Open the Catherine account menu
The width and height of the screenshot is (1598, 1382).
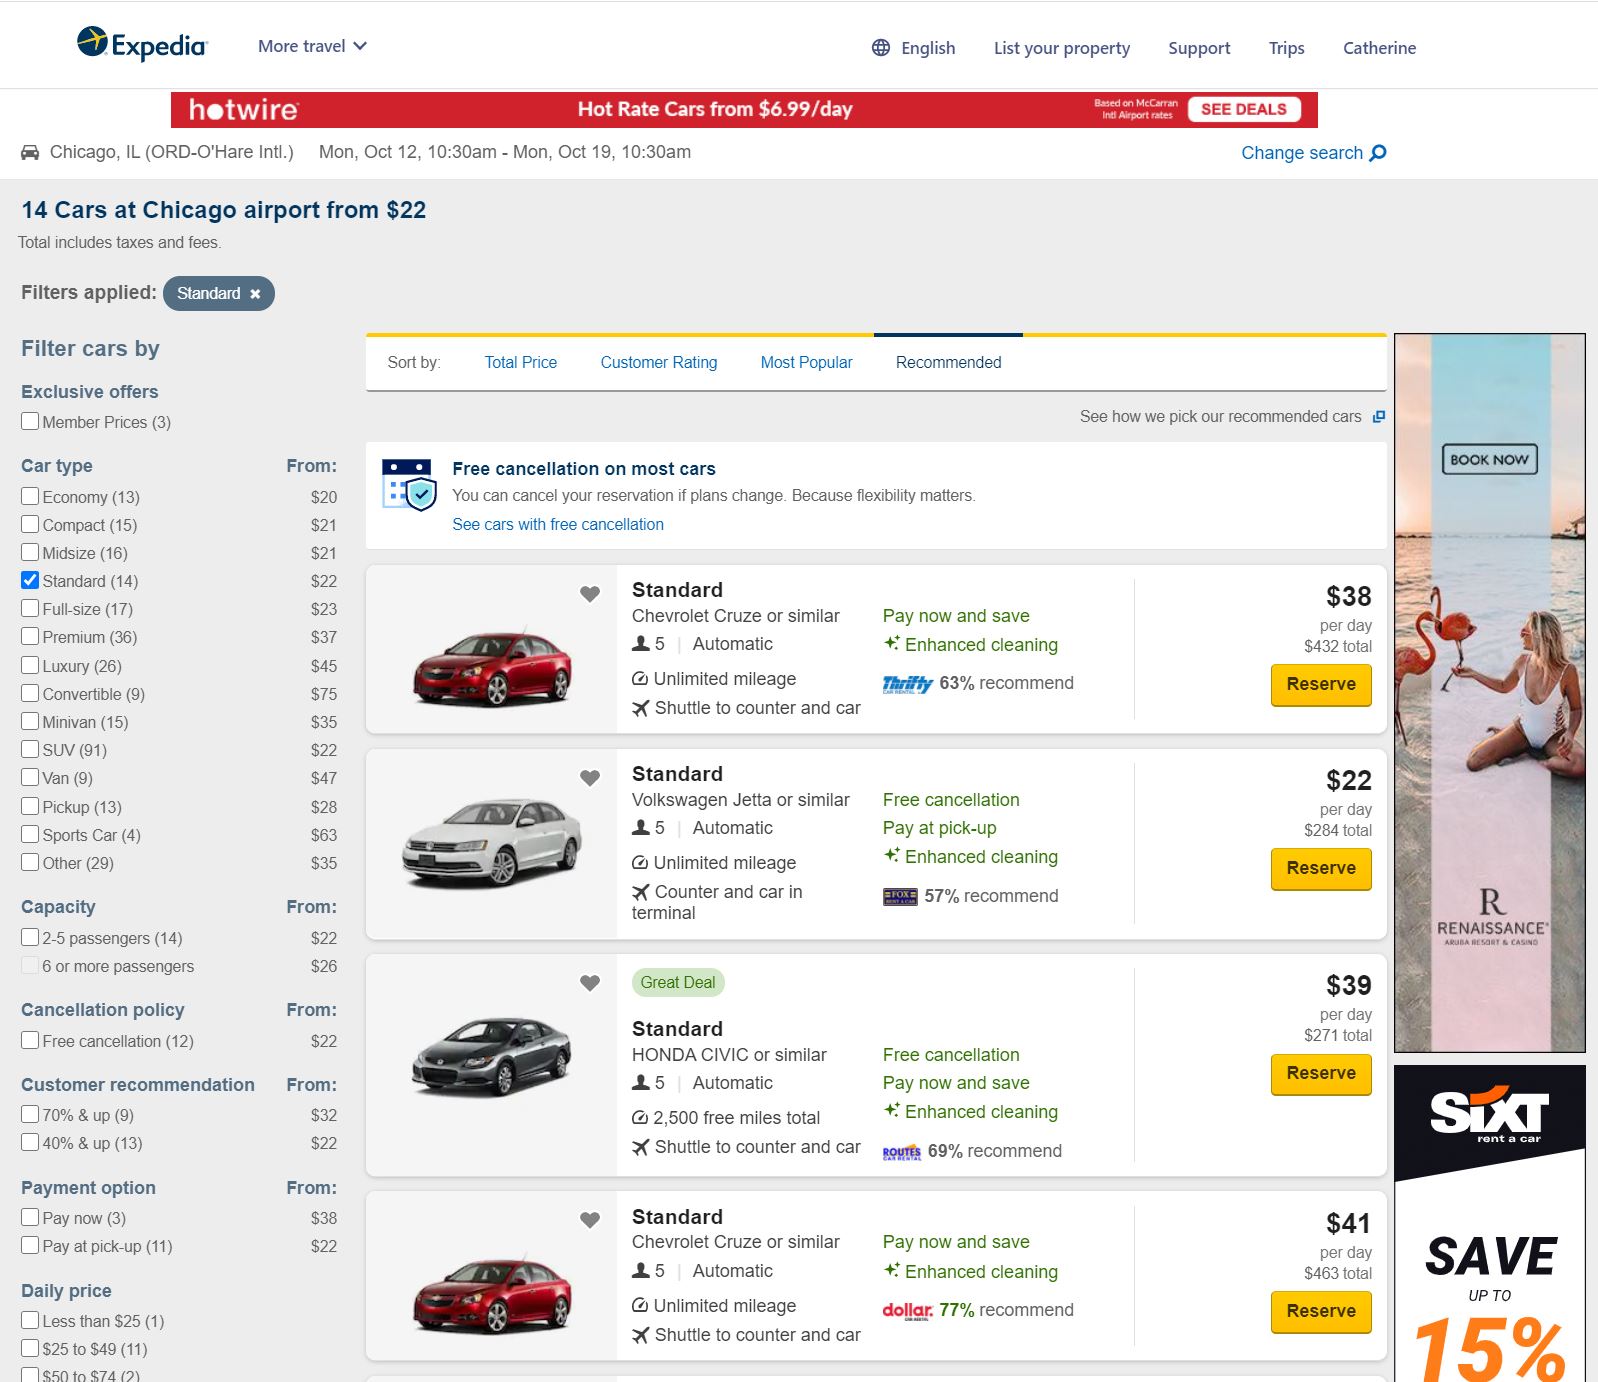(x=1379, y=48)
